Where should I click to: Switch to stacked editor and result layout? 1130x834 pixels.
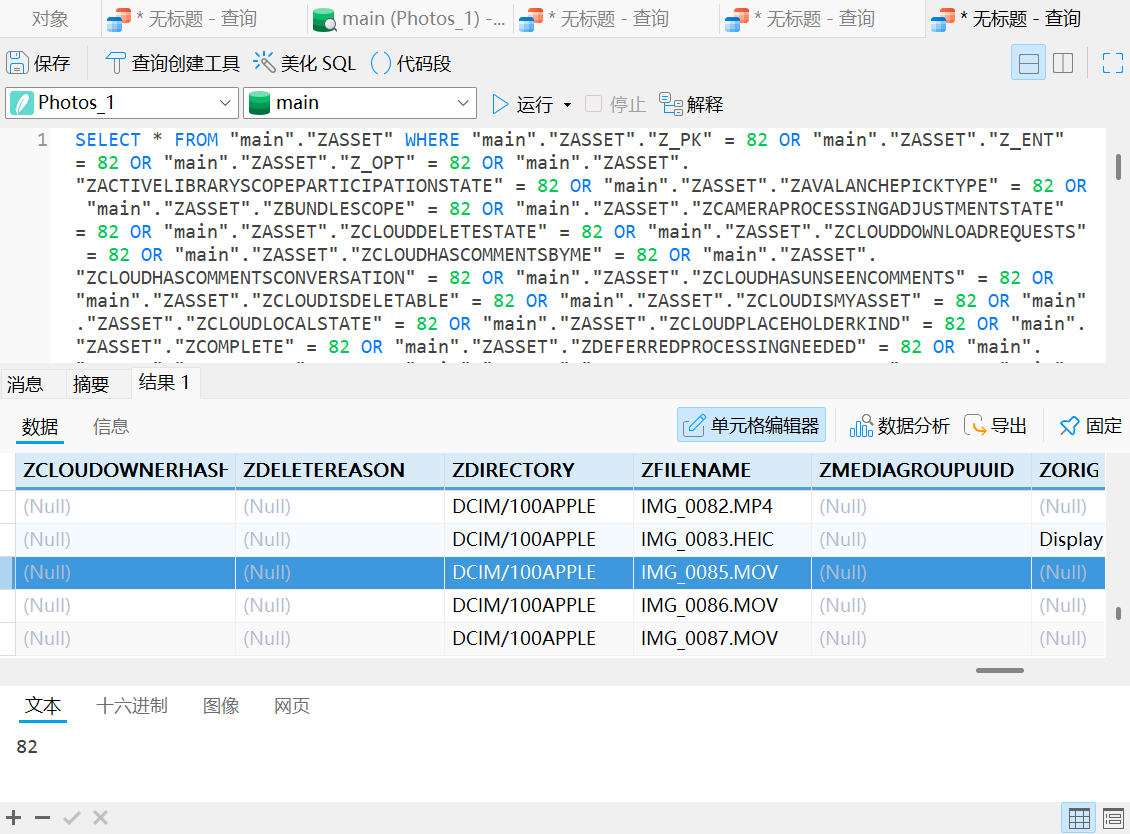click(1028, 63)
